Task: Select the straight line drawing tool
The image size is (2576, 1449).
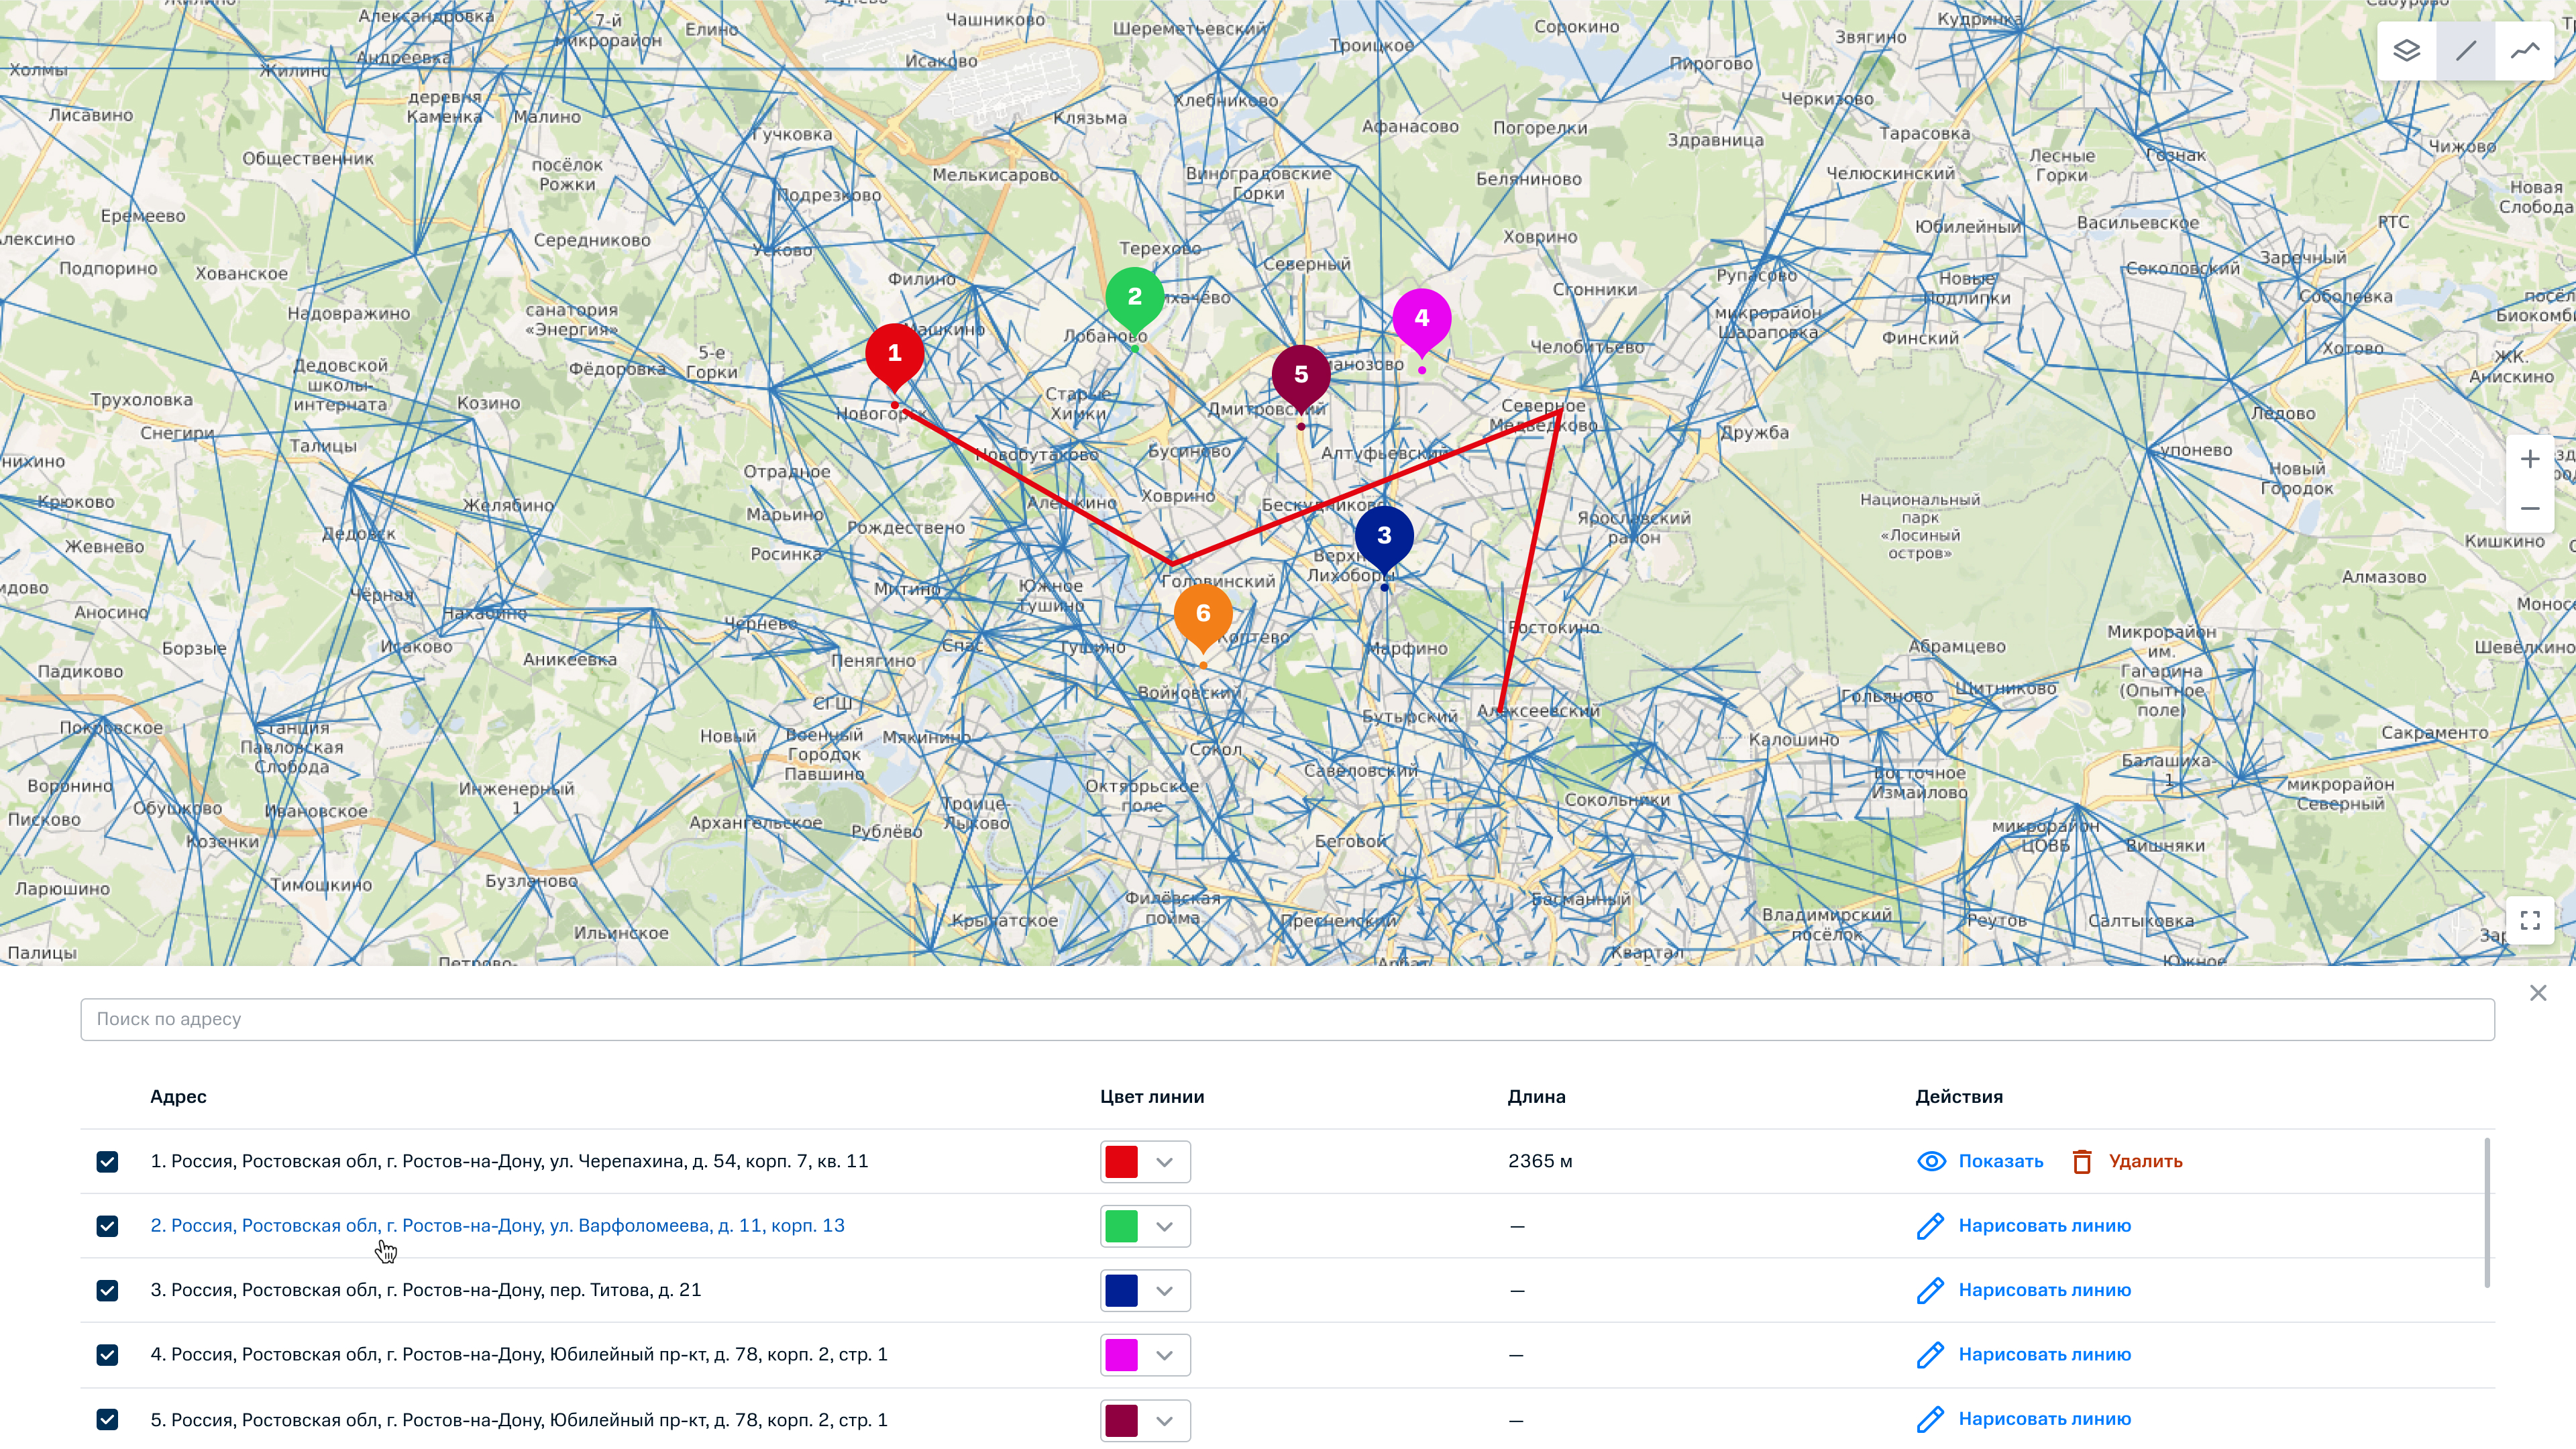Action: coord(2466,50)
